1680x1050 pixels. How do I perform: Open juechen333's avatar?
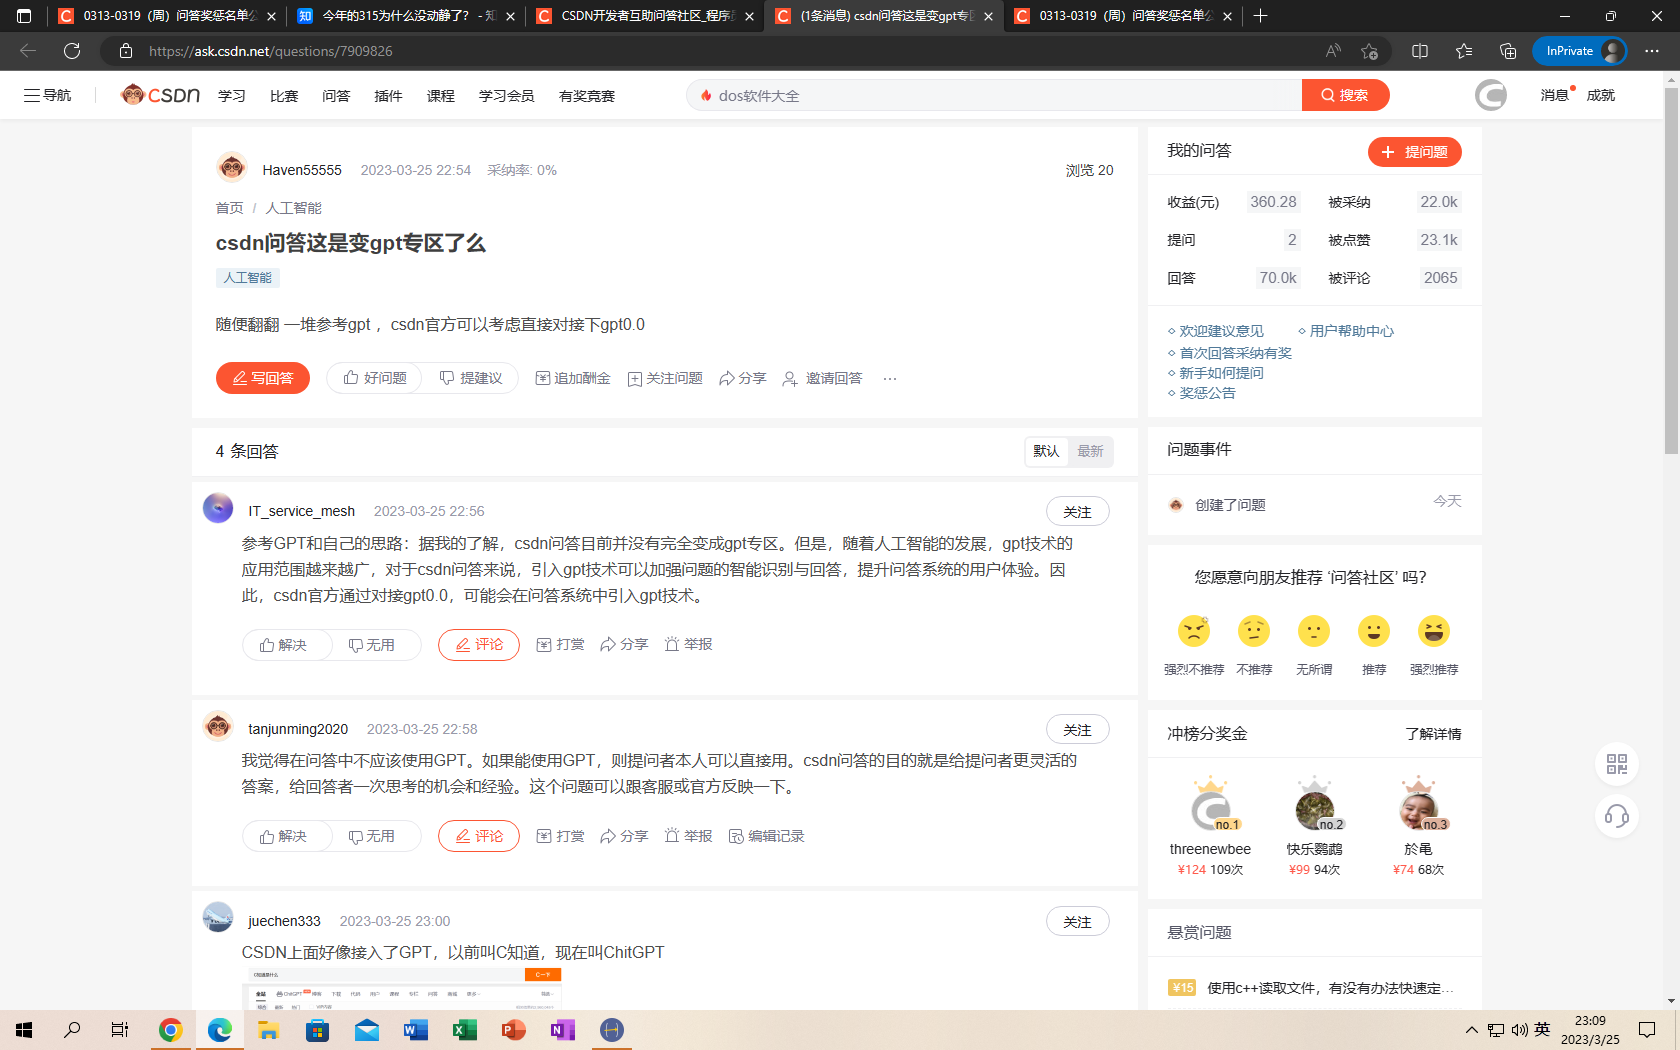(218, 917)
